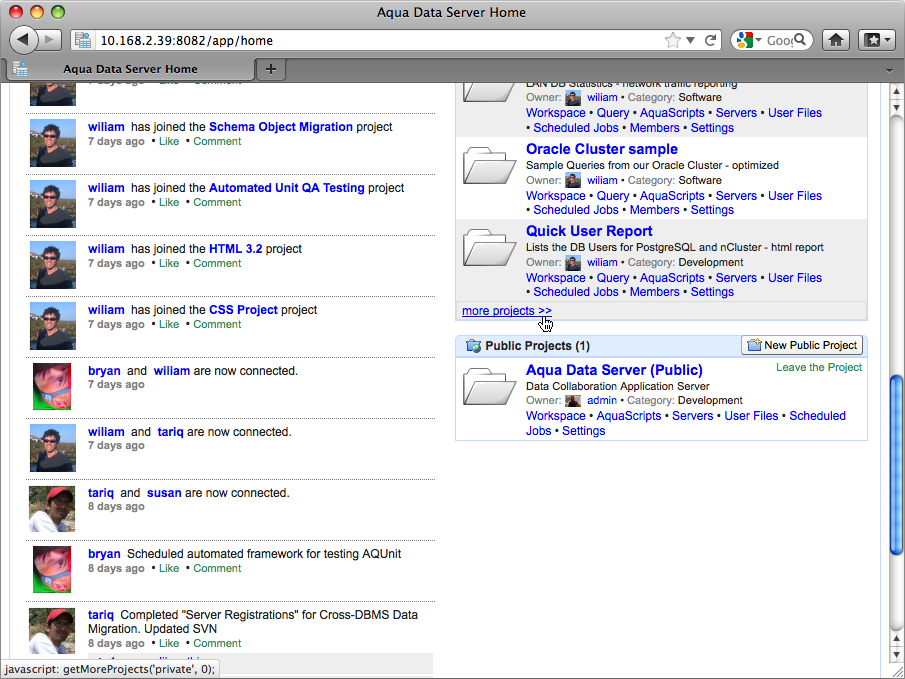Screen dimensions: 905x679
Task: Open Members for the LAN DB Statistics project
Action: (x=654, y=128)
